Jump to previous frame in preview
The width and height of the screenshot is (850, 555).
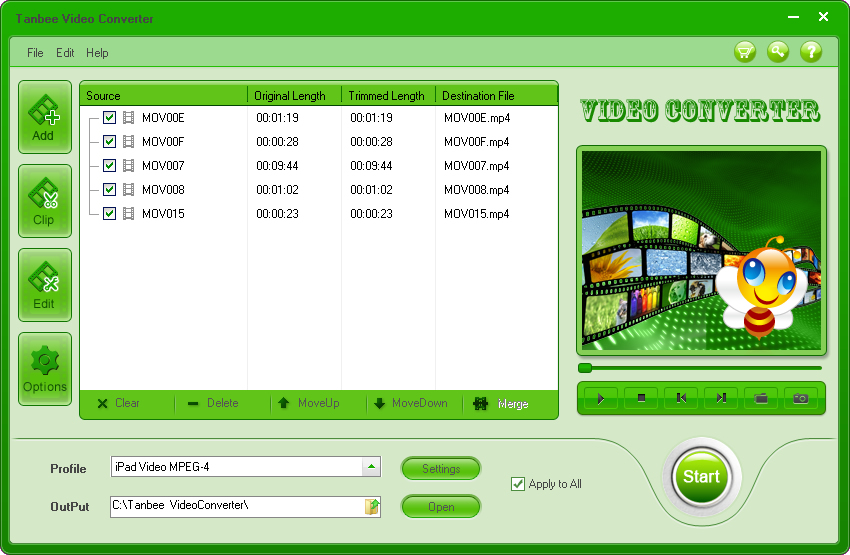point(681,398)
